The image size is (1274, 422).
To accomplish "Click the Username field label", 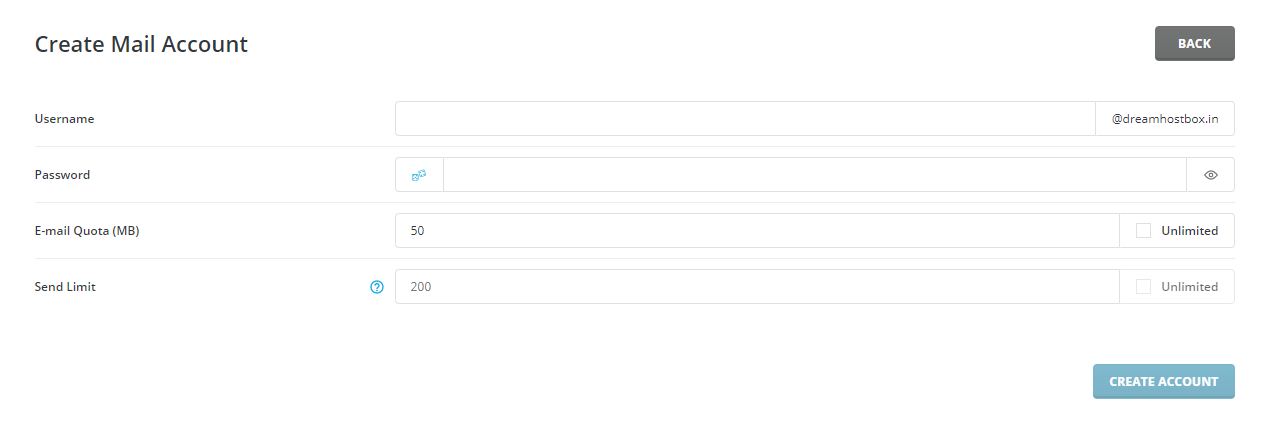I will [64, 118].
